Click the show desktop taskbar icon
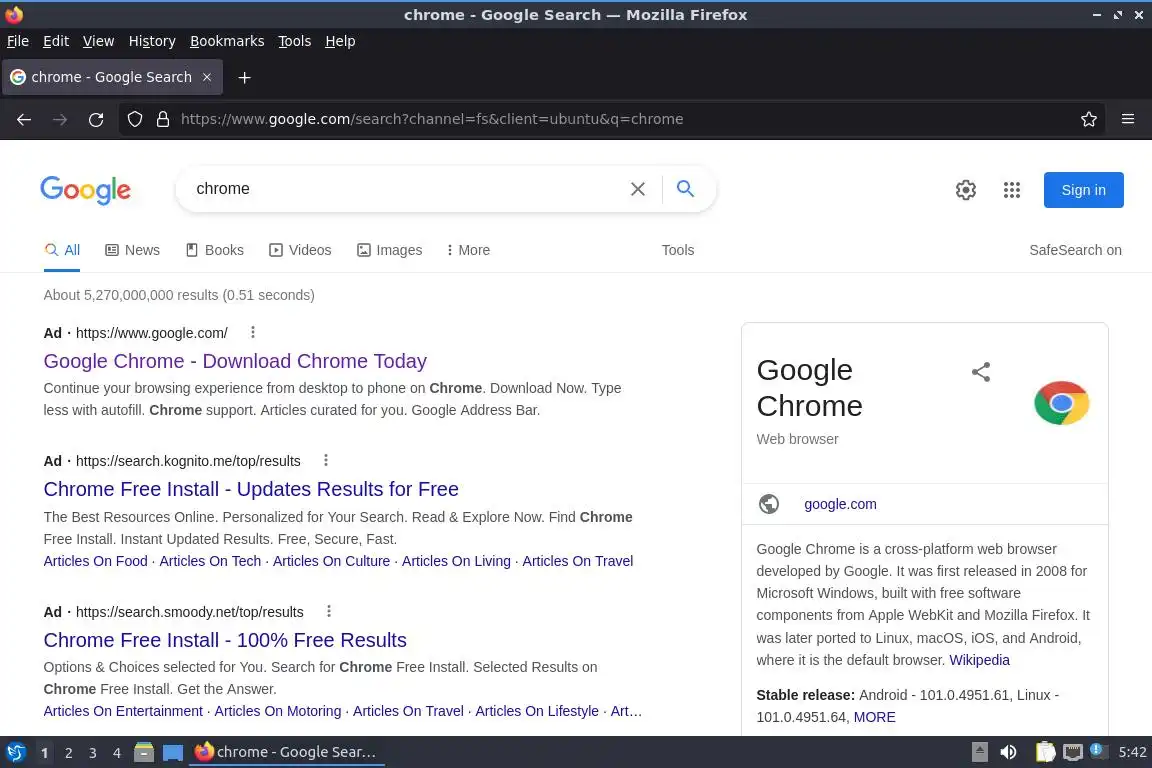Image resolution: width=1152 pixels, height=768 pixels. [173, 753]
